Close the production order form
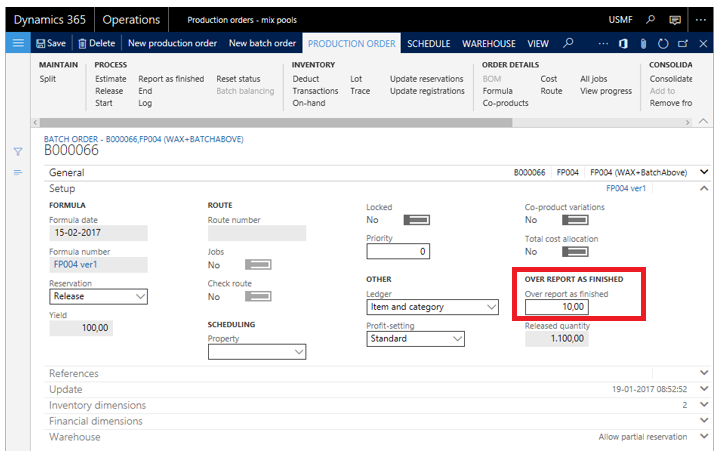Image resolution: width=717 pixels, height=472 pixels. pos(703,43)
